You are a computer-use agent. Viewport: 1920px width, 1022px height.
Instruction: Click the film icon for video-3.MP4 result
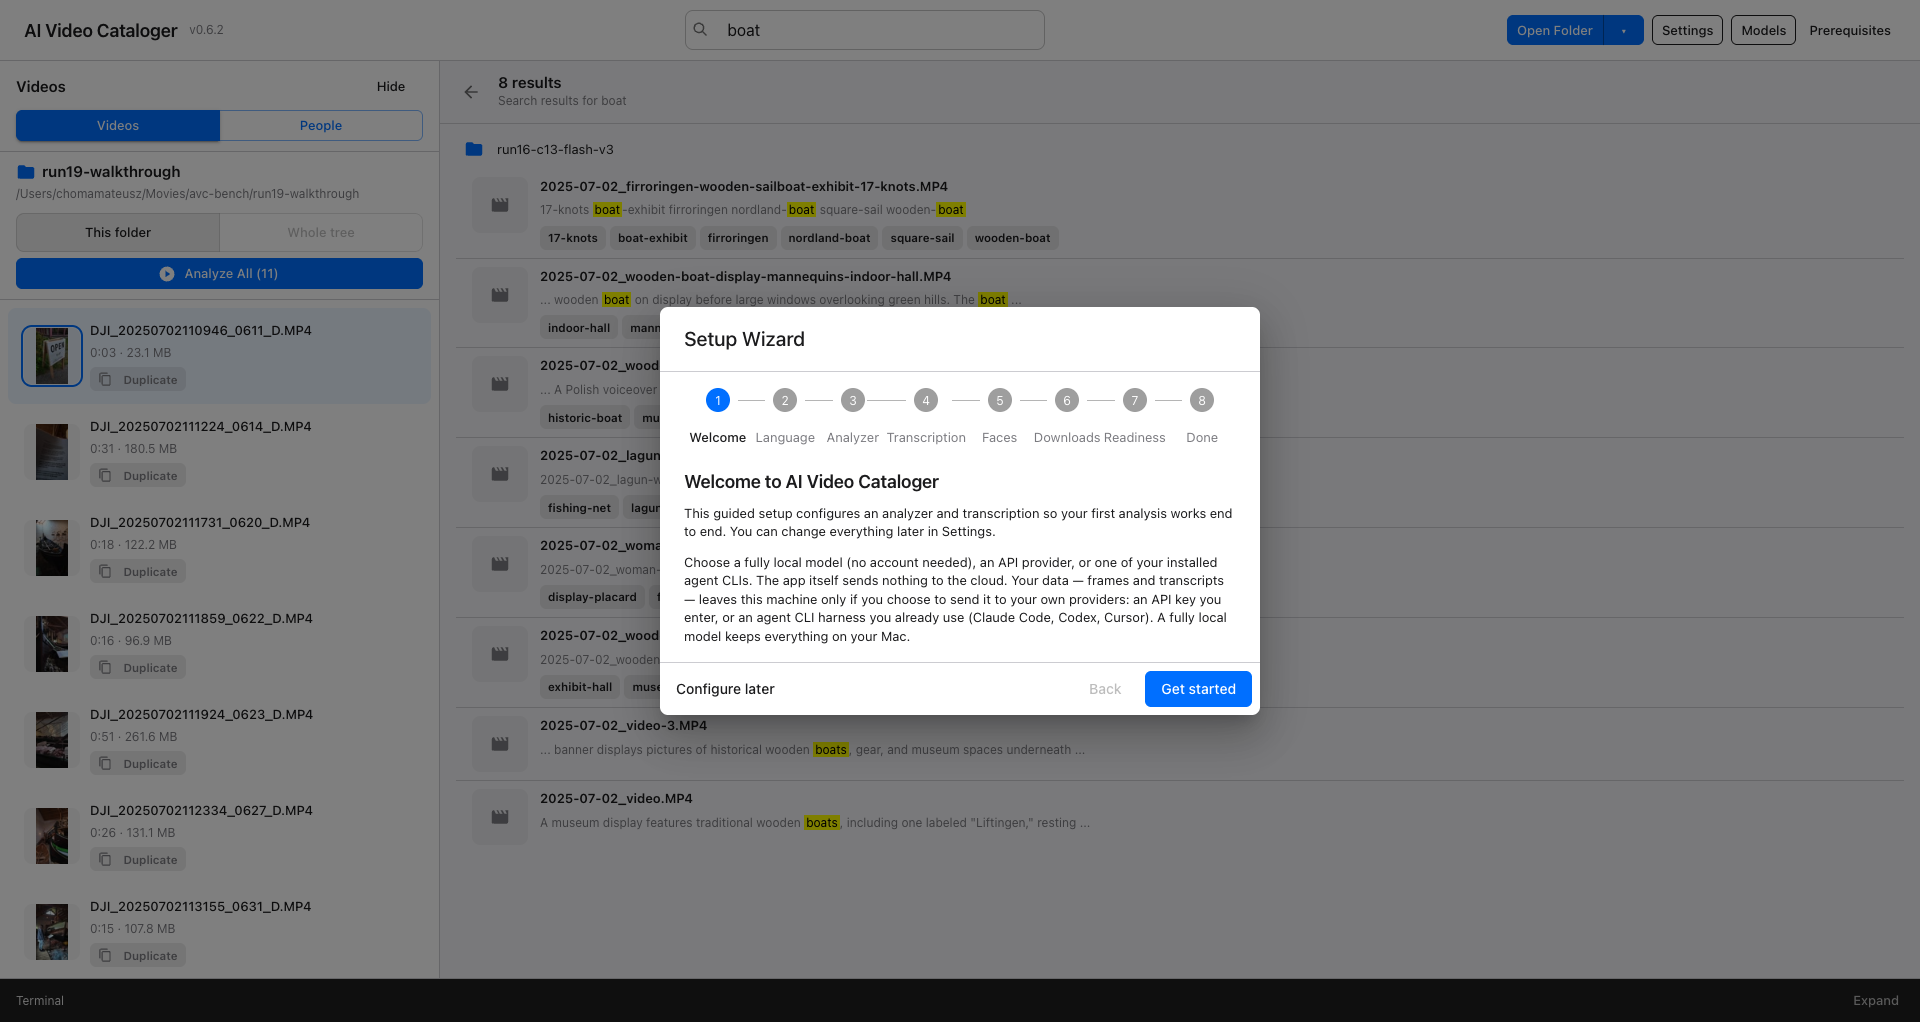500,744
